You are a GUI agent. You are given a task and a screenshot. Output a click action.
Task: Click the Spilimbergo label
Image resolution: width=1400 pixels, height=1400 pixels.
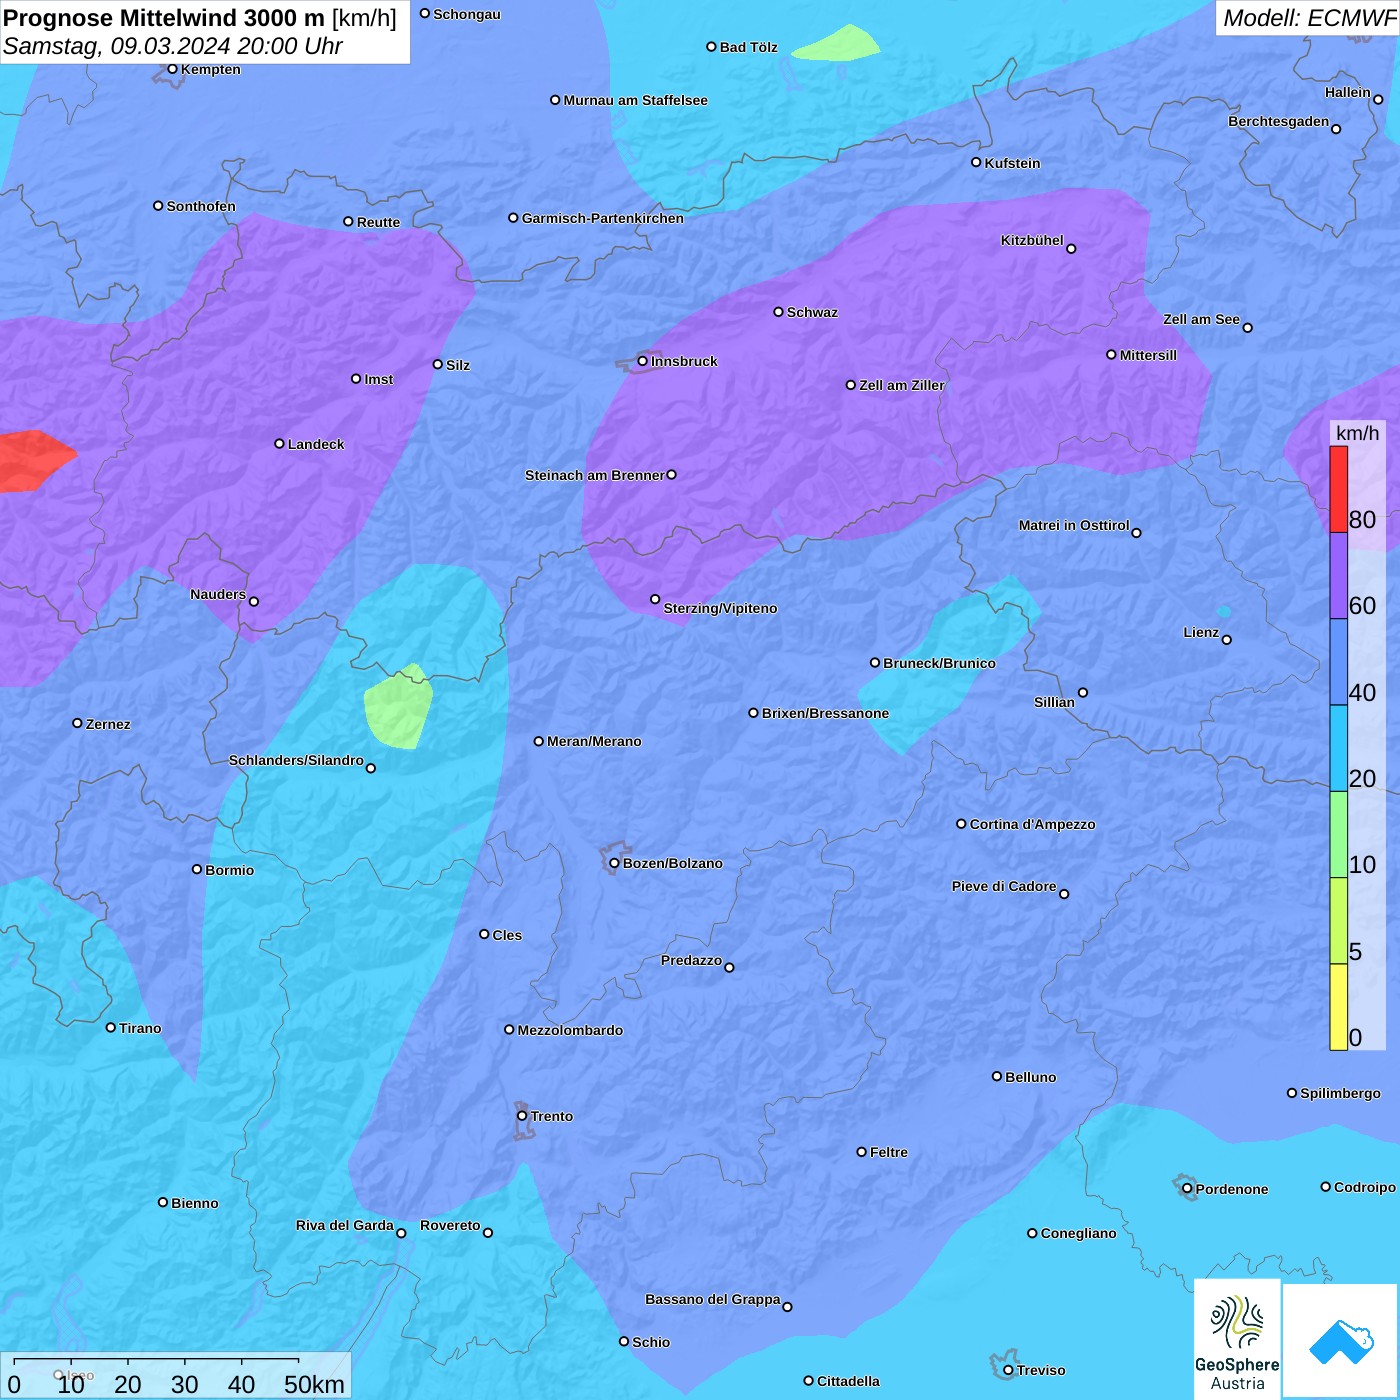1340,1093
